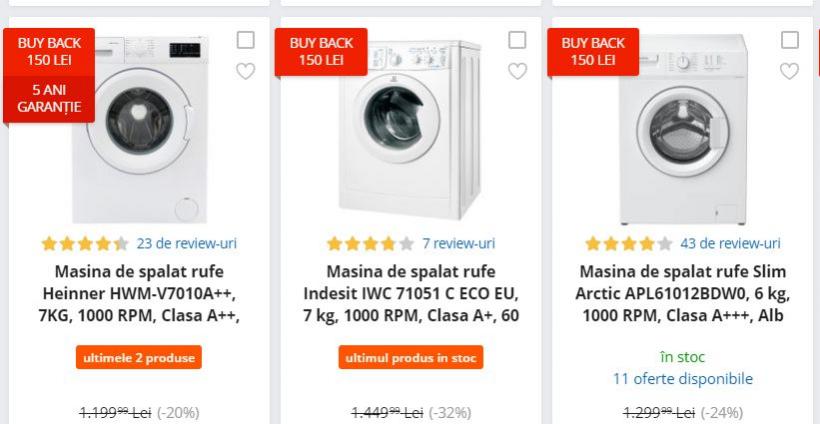Viewport: 820px width, 424px height.
Task: Open 23 de review-uri link
Action: coord(186,243)
